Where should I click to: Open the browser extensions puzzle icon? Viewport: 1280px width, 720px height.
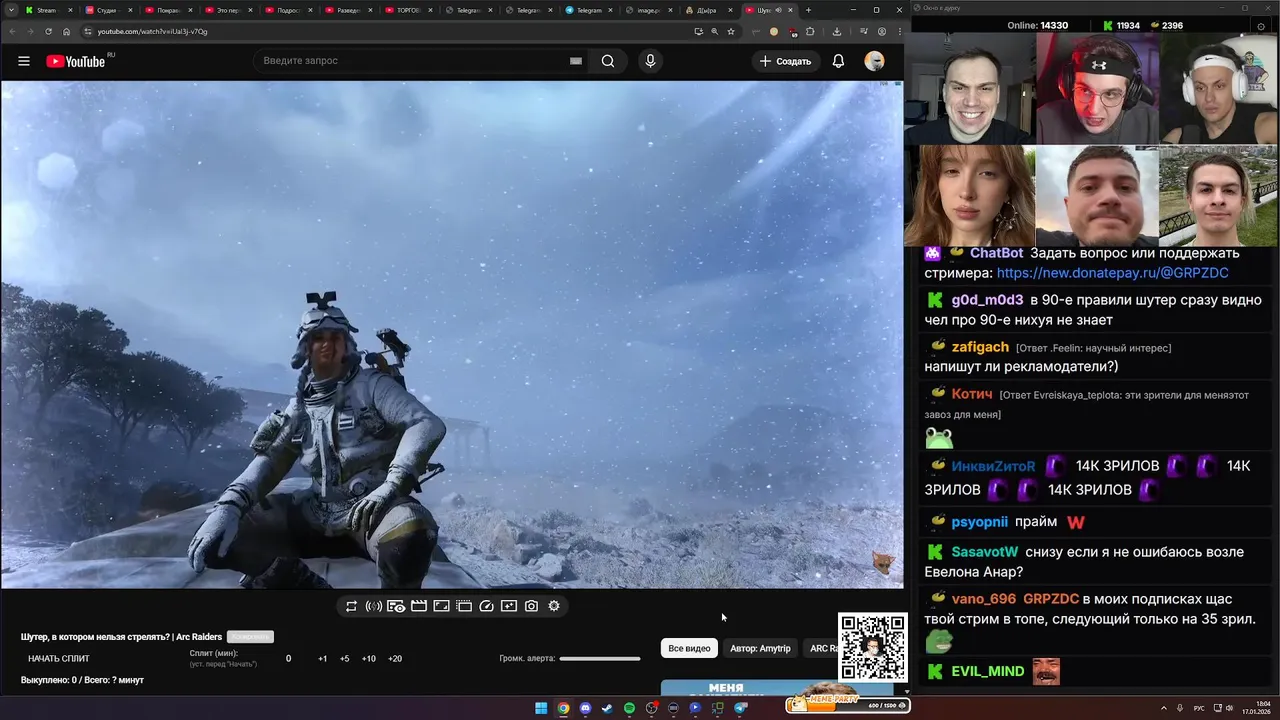tap(810, 31)
